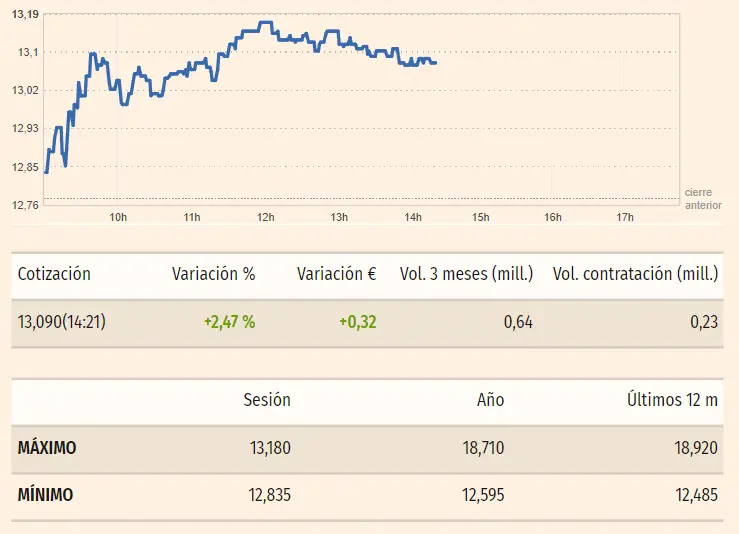The image size is (739, 534).
Task: Click the session maximum value 13,180
Action: (267, 448)
